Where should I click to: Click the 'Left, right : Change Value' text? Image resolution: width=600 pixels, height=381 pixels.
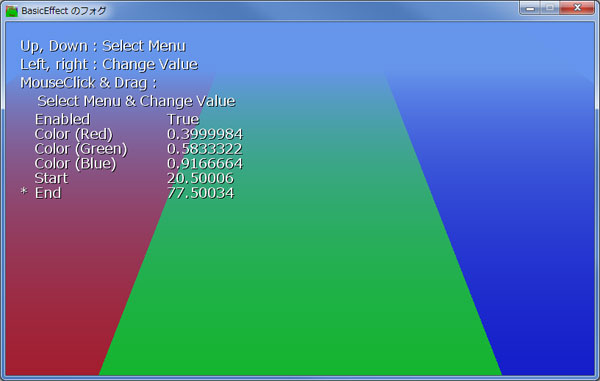click(109, 65)
